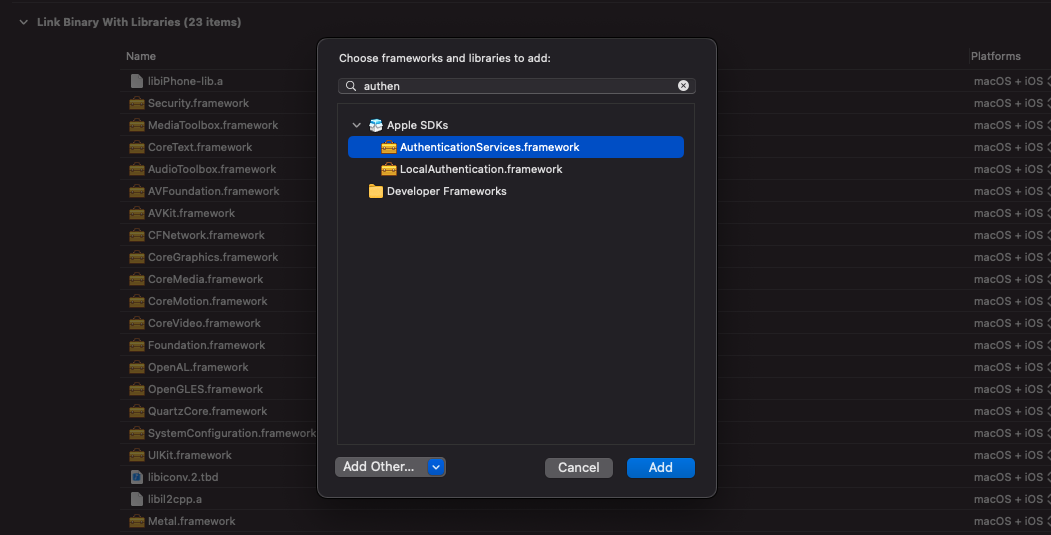Click the search magnifier icon

click(x=351, y=86)
